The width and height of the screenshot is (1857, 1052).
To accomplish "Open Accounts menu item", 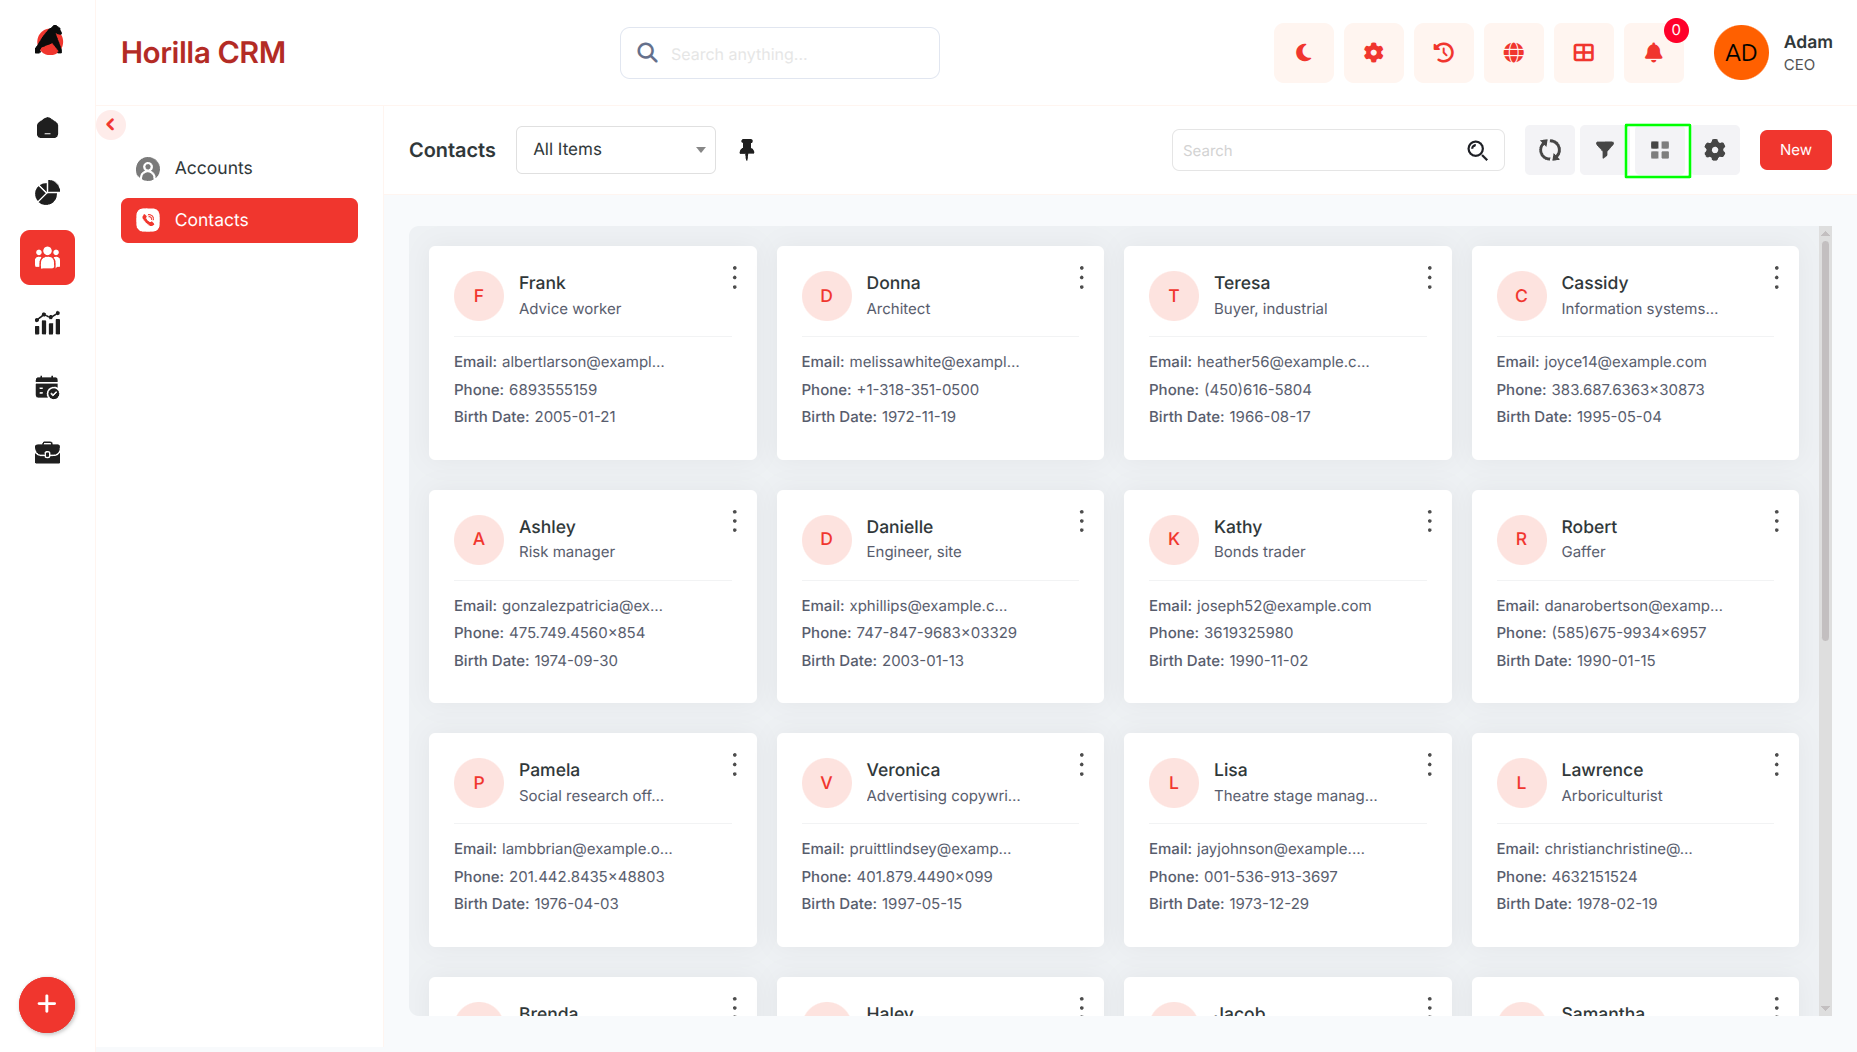I will 239,168.
